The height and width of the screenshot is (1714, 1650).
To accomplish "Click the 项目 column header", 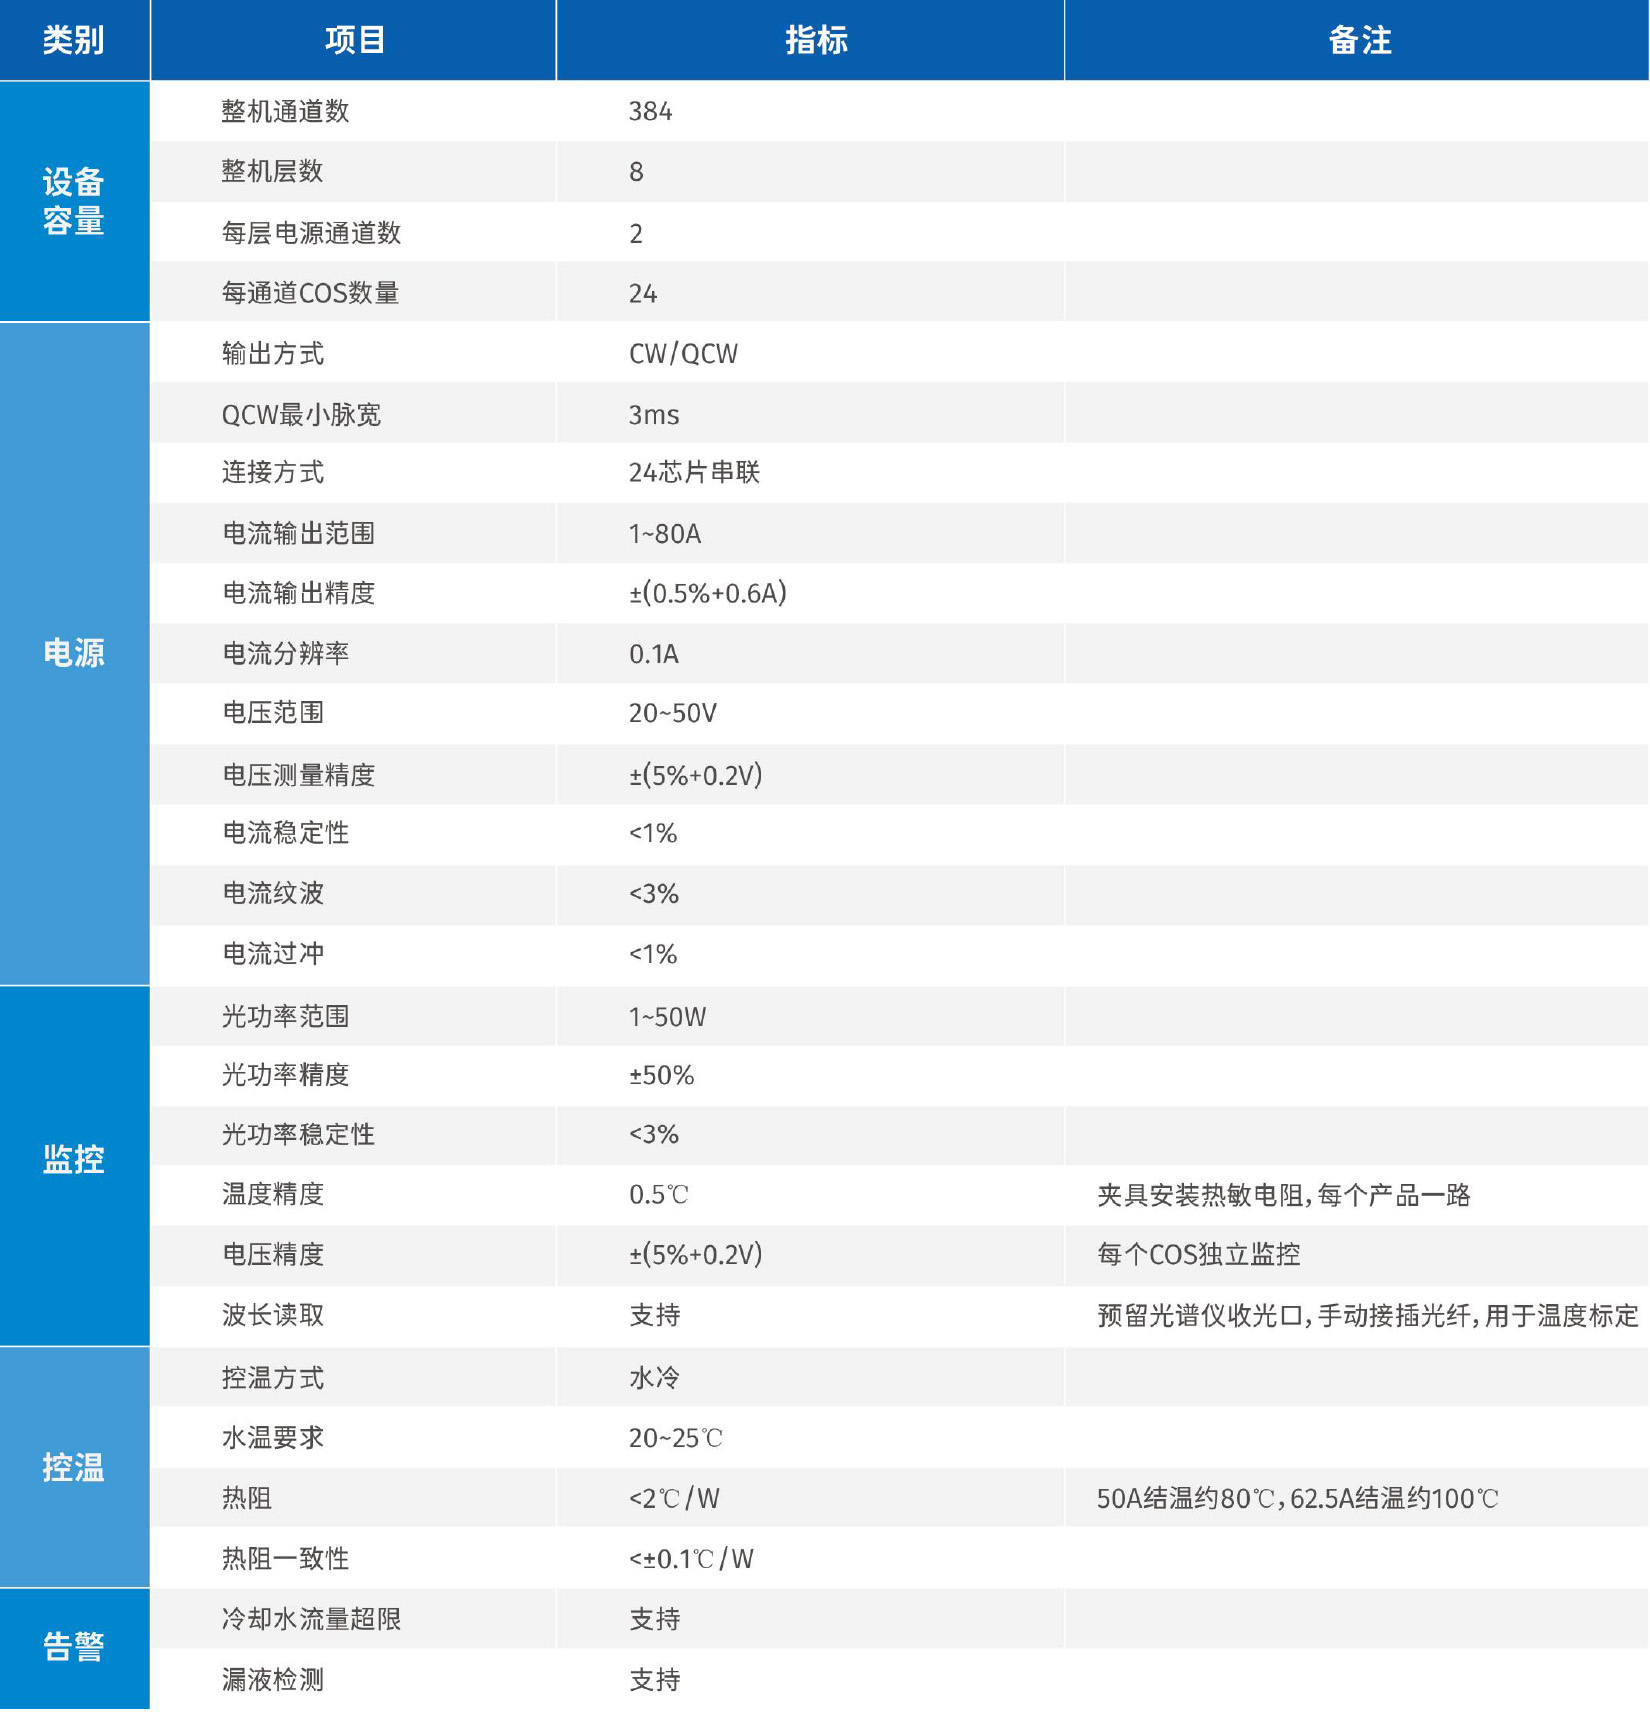I will [x=354, y=40].
